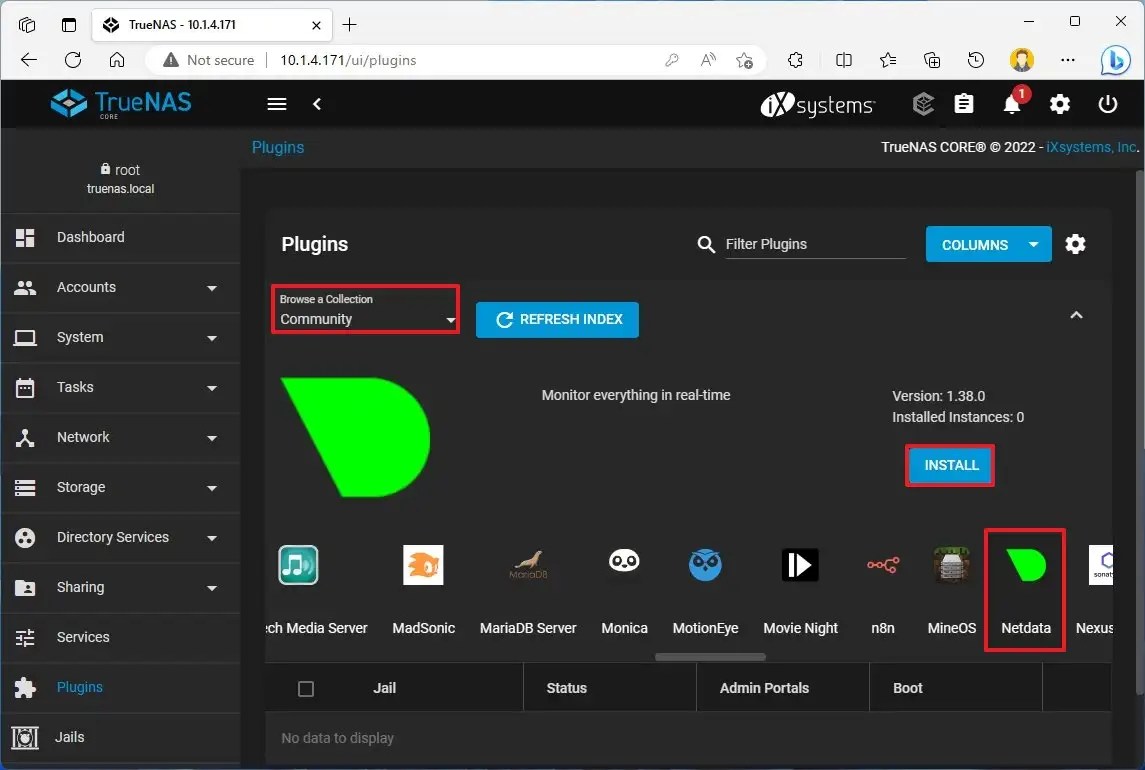Open the COLUMNS dropdown
This screenshot has height=770, width=1145.
(988, 244)
